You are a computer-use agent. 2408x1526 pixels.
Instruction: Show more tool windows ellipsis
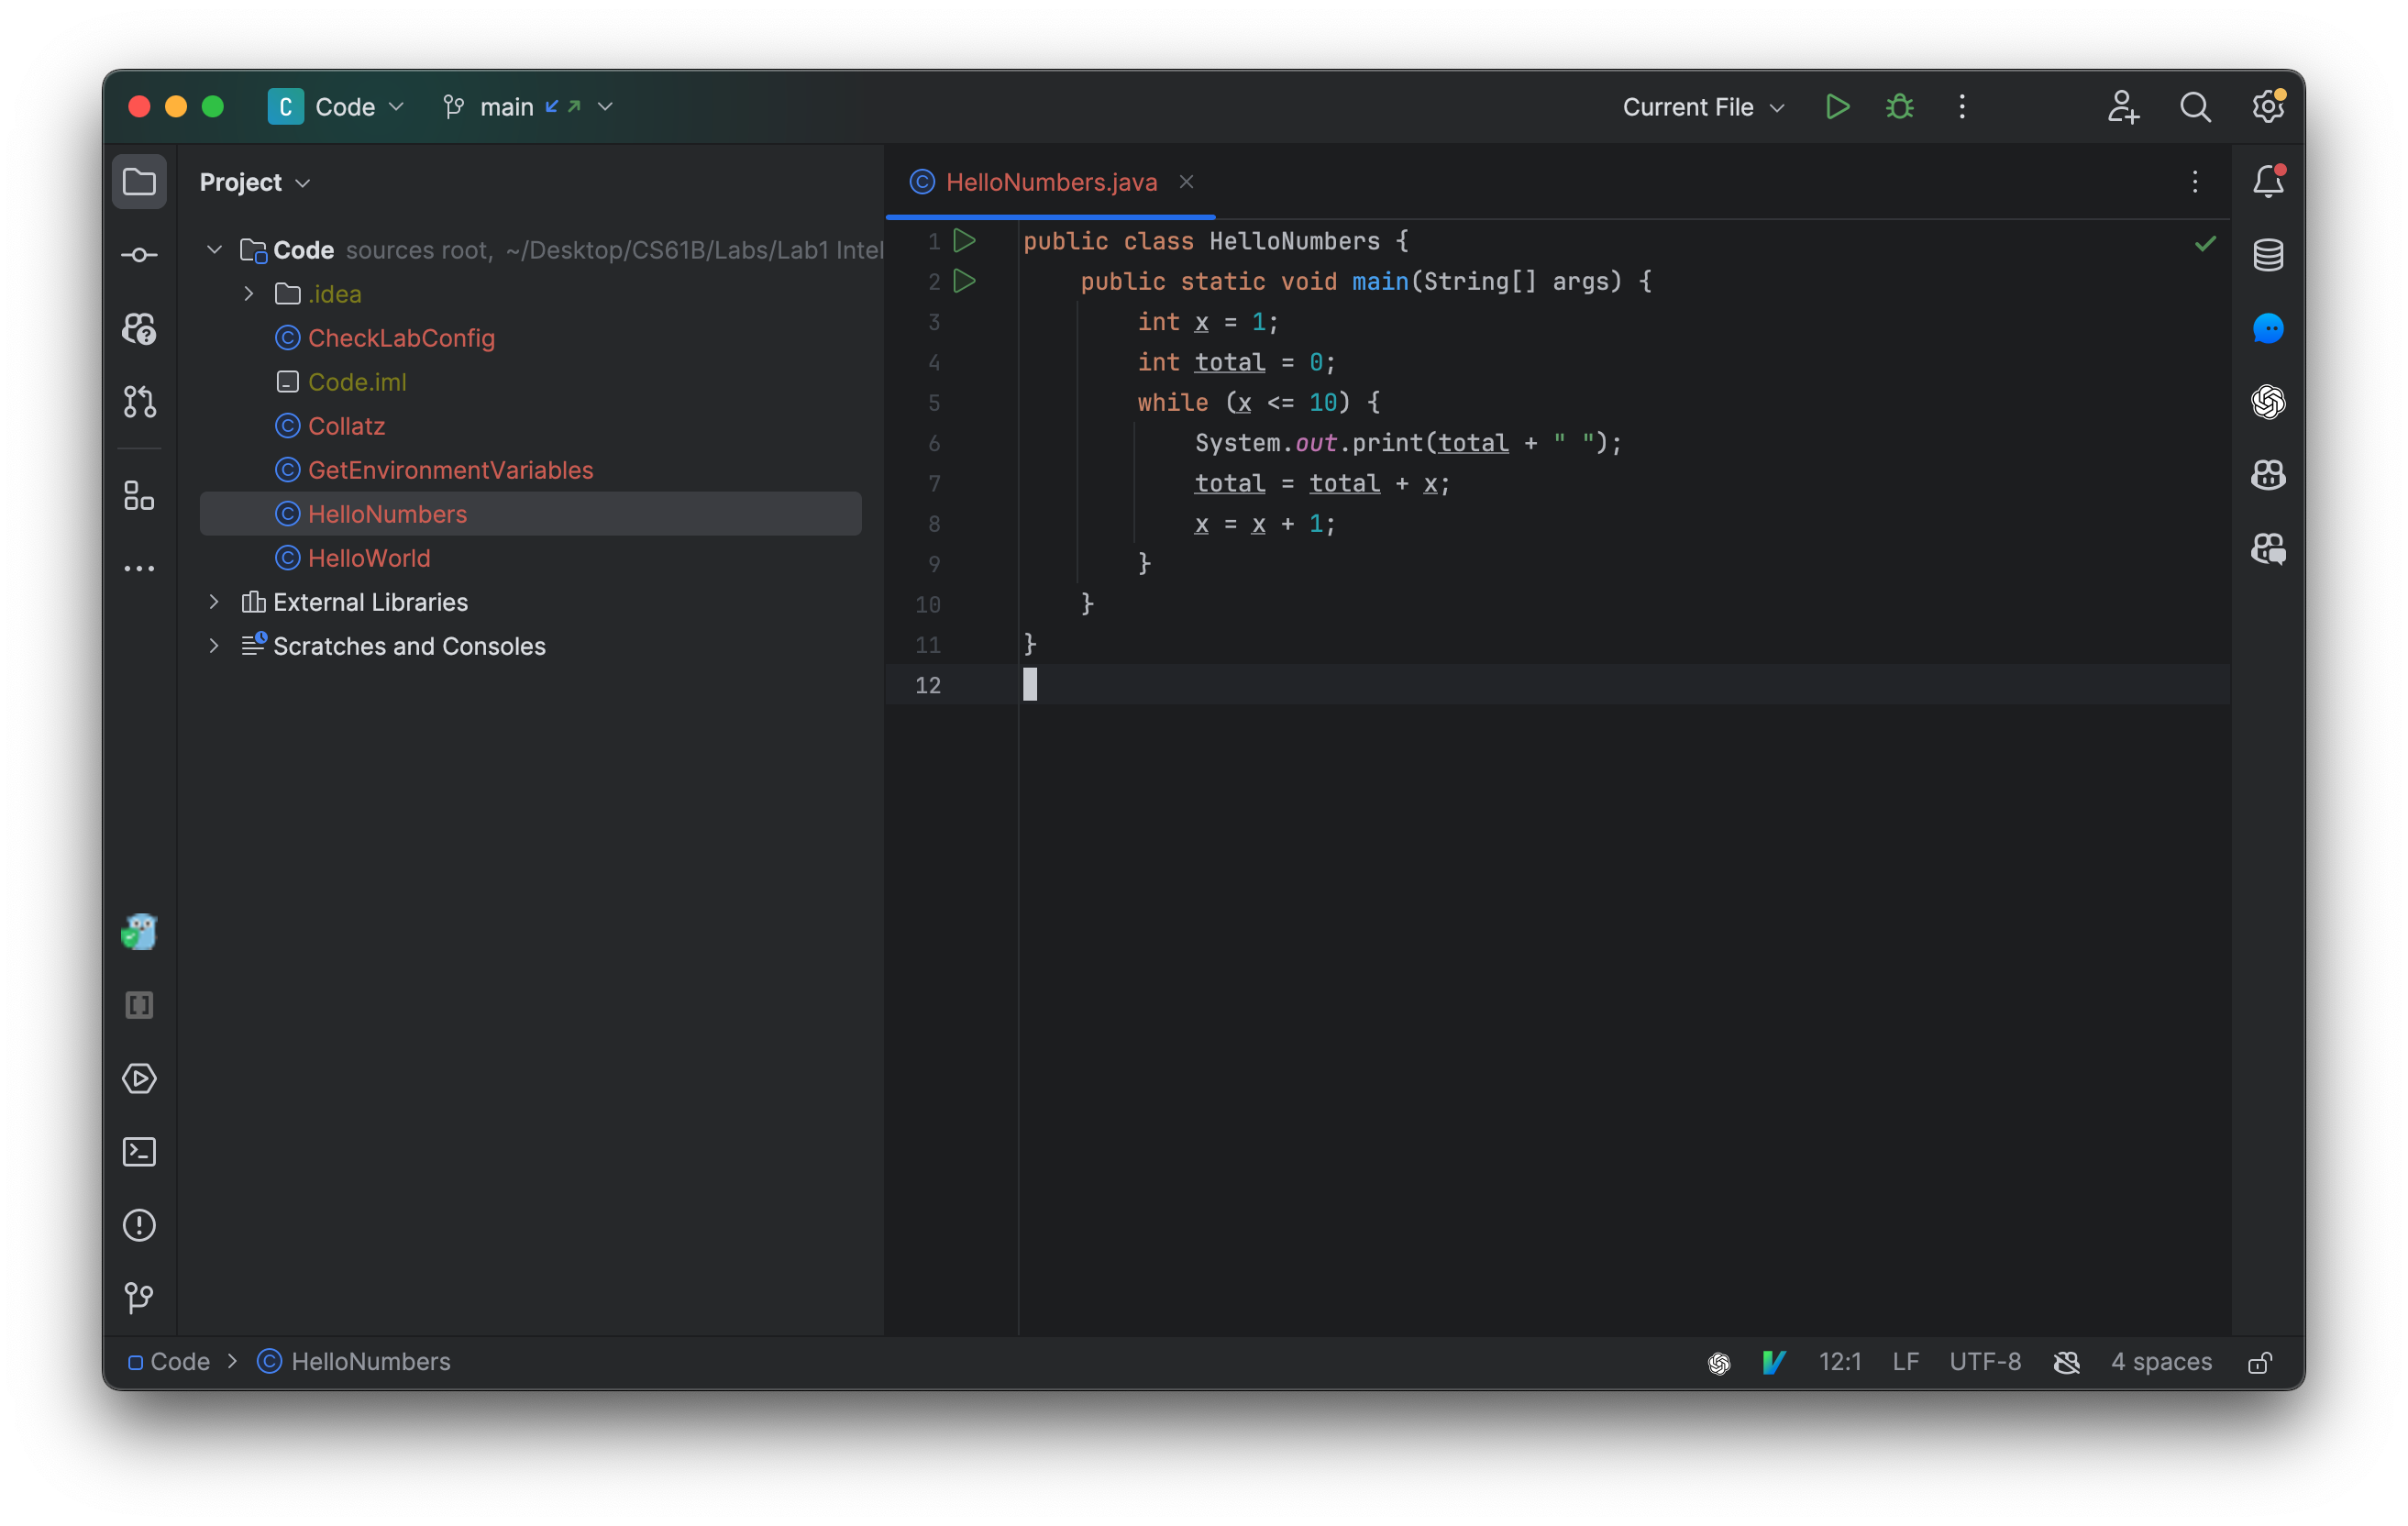139,569
